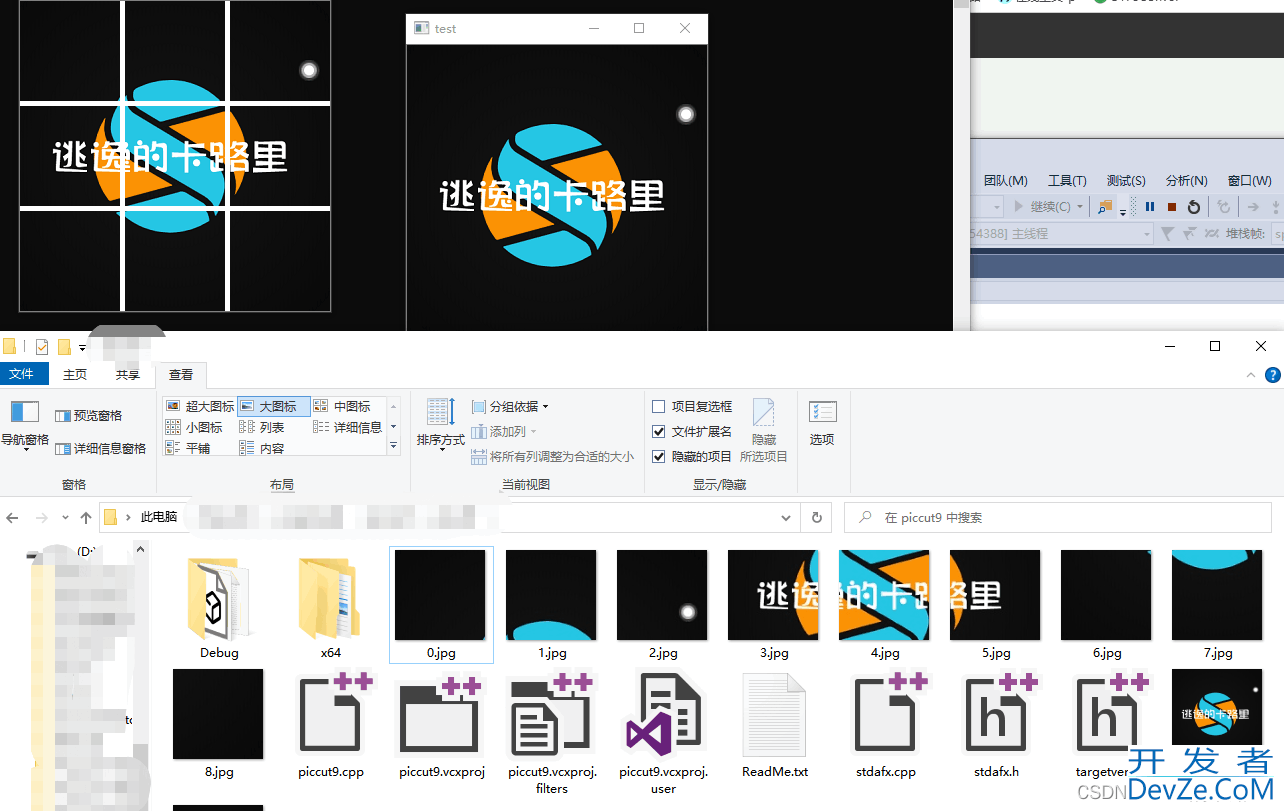Select the piccut9.cpp file
The width and height of the screenshot is (1284, 811).
point(331,725)
